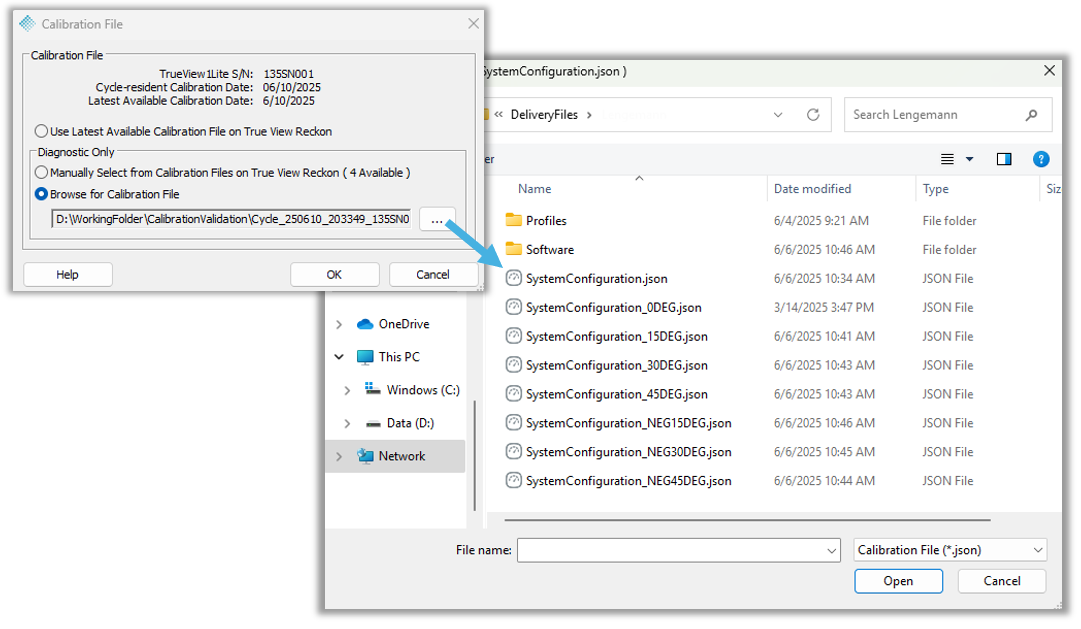Click SystemConfiguration.json file icon
This screenshot has width=1081, height=629.
[514, 278]
